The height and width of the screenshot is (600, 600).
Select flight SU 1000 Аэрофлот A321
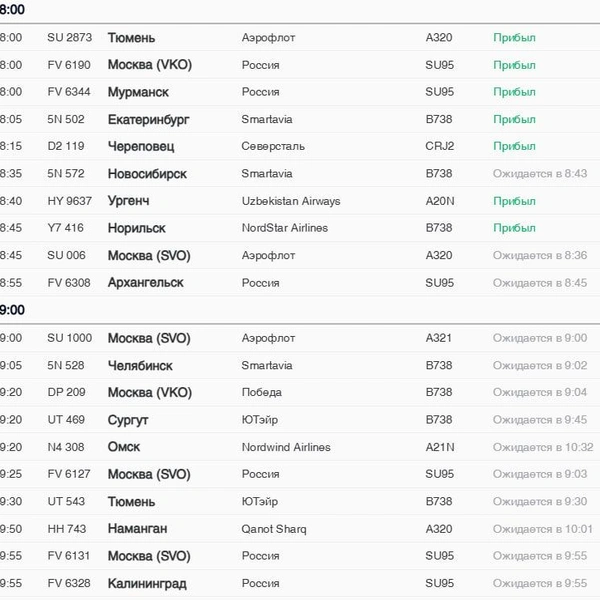coord(300,338)
